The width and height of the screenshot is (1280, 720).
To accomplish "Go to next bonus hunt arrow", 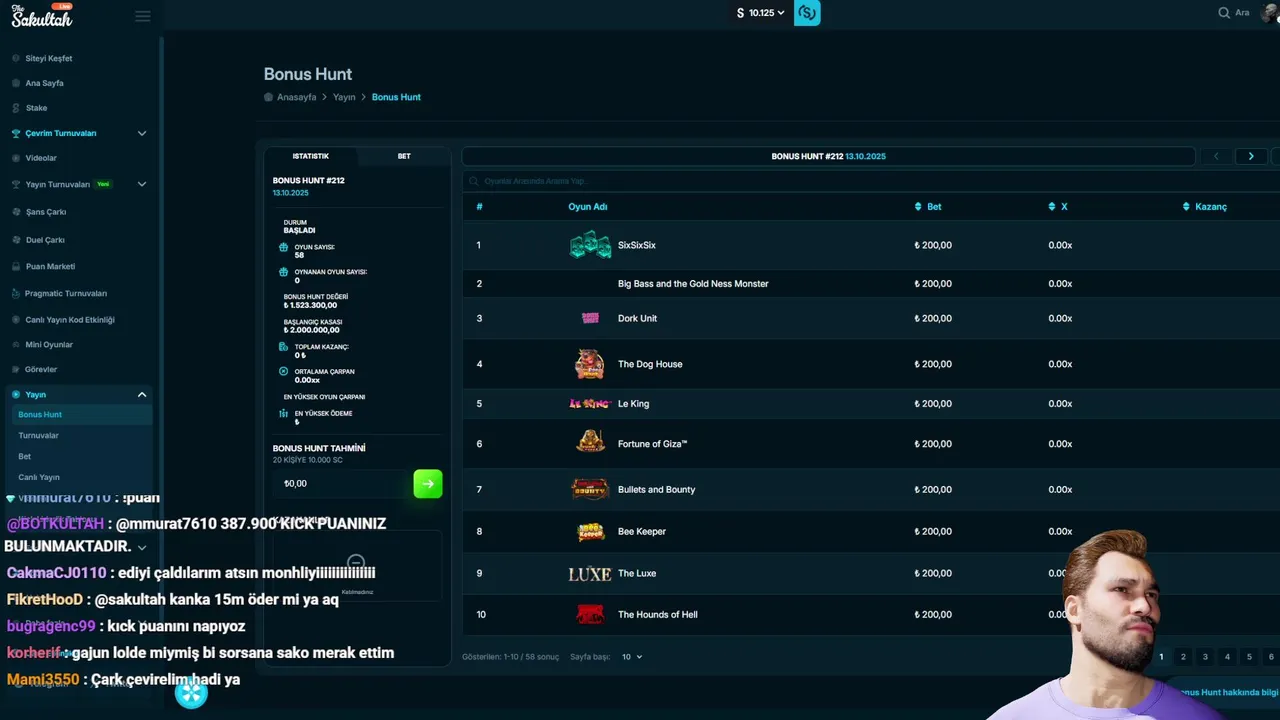I will click(1251, 156).
